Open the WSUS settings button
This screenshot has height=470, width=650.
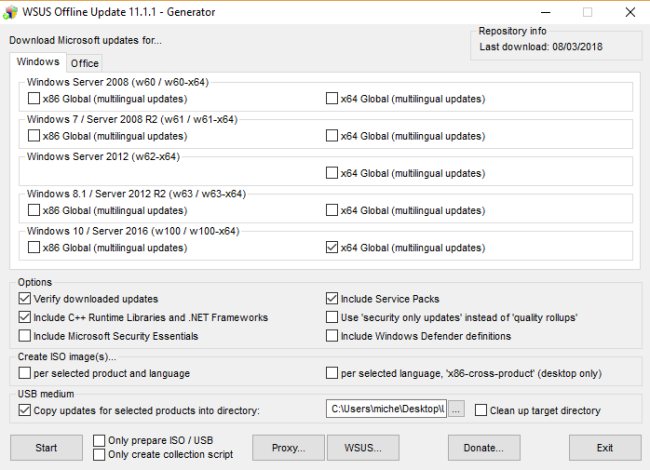coord(363,448)
